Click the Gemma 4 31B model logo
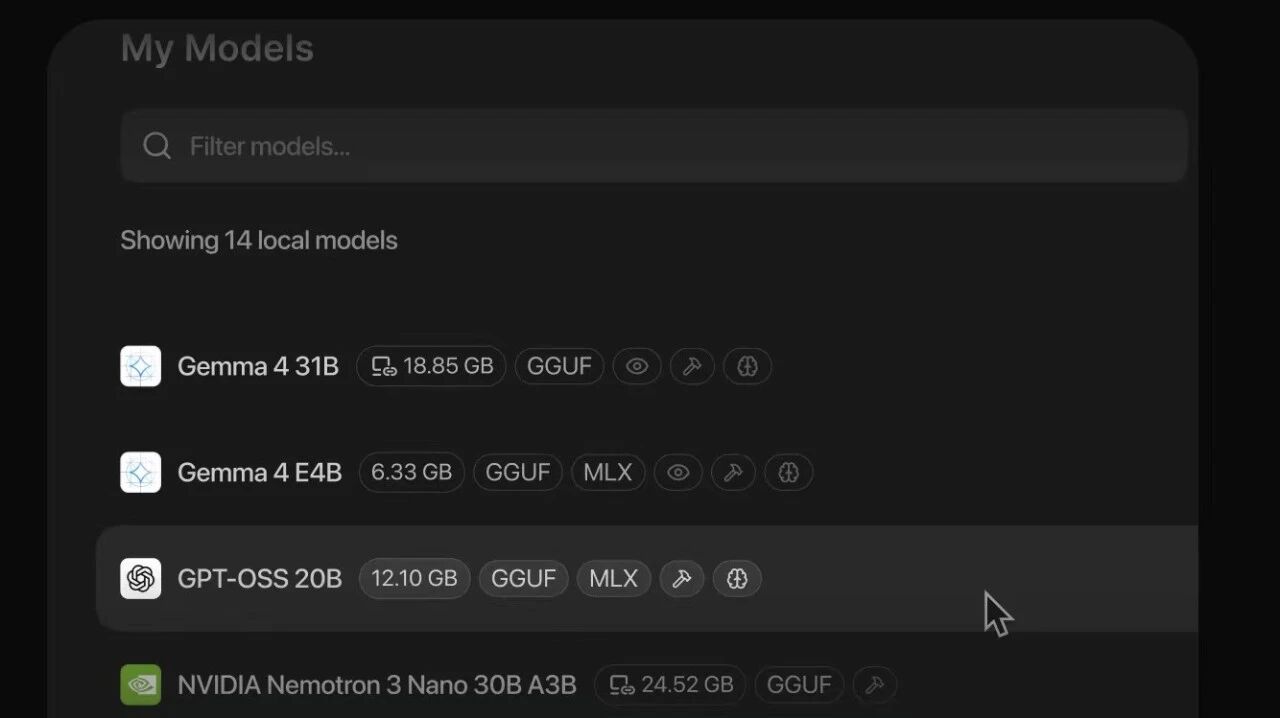Screen dimensions: 1280x718 click(141, 366)
